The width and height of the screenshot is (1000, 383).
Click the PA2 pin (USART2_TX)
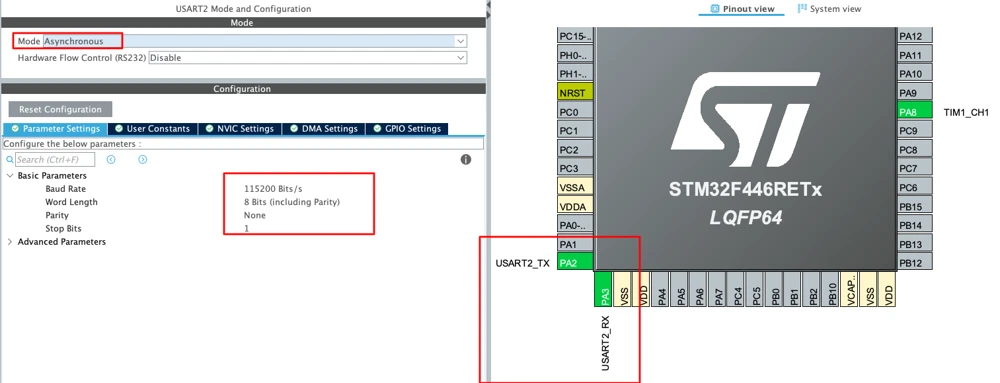pos(575,262)
